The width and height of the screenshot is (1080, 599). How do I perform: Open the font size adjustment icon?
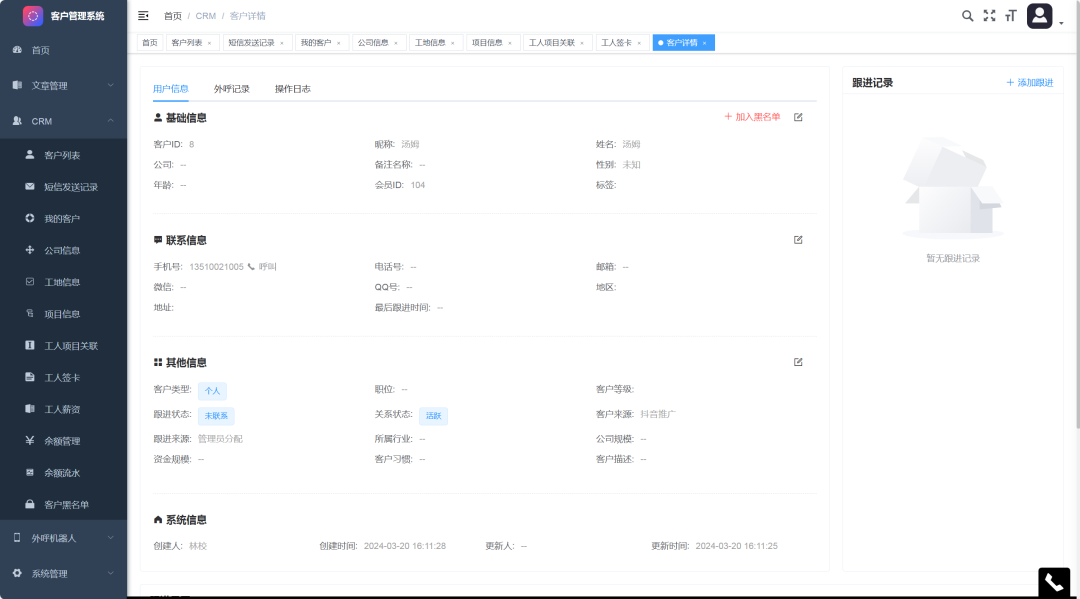[1010, 16]
